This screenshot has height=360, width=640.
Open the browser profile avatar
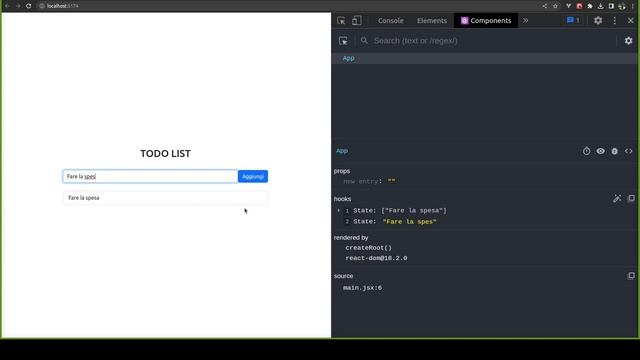pyautogui.click(x=622, y=6)
